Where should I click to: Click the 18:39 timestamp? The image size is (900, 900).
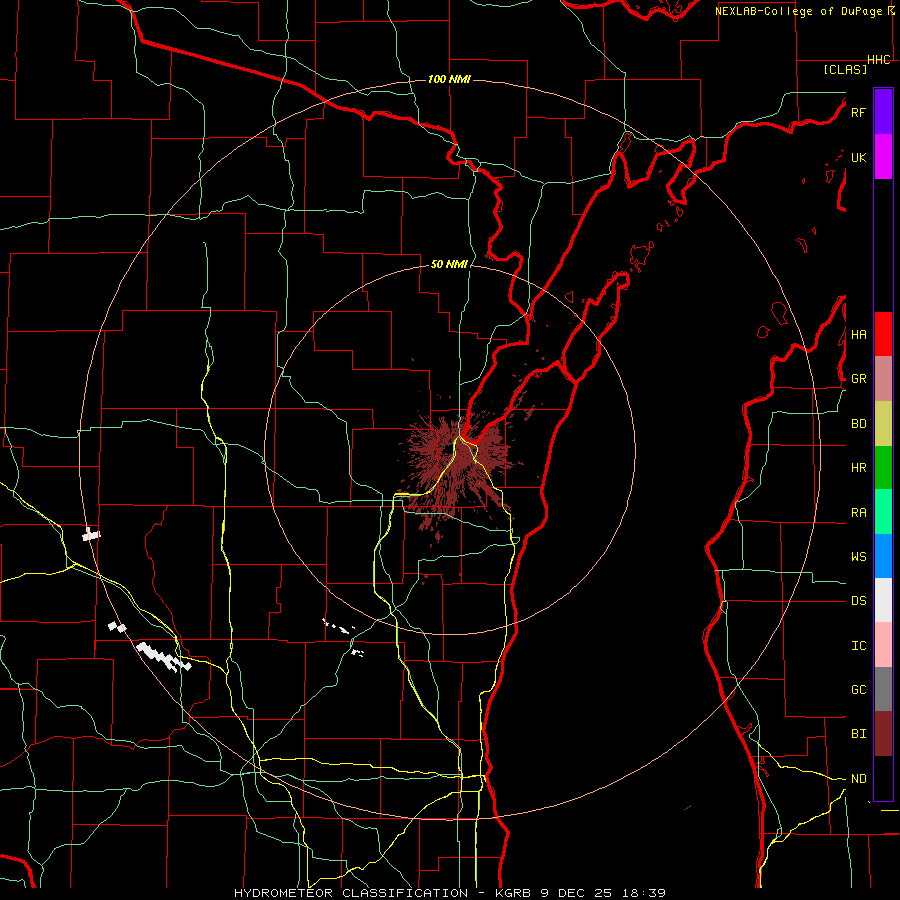(646, 893)
